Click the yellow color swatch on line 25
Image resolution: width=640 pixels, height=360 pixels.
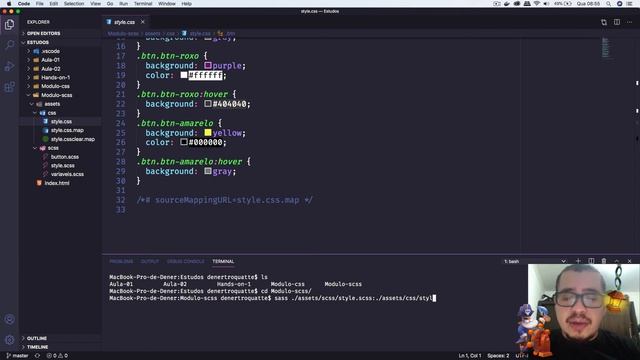coord(208,133)
